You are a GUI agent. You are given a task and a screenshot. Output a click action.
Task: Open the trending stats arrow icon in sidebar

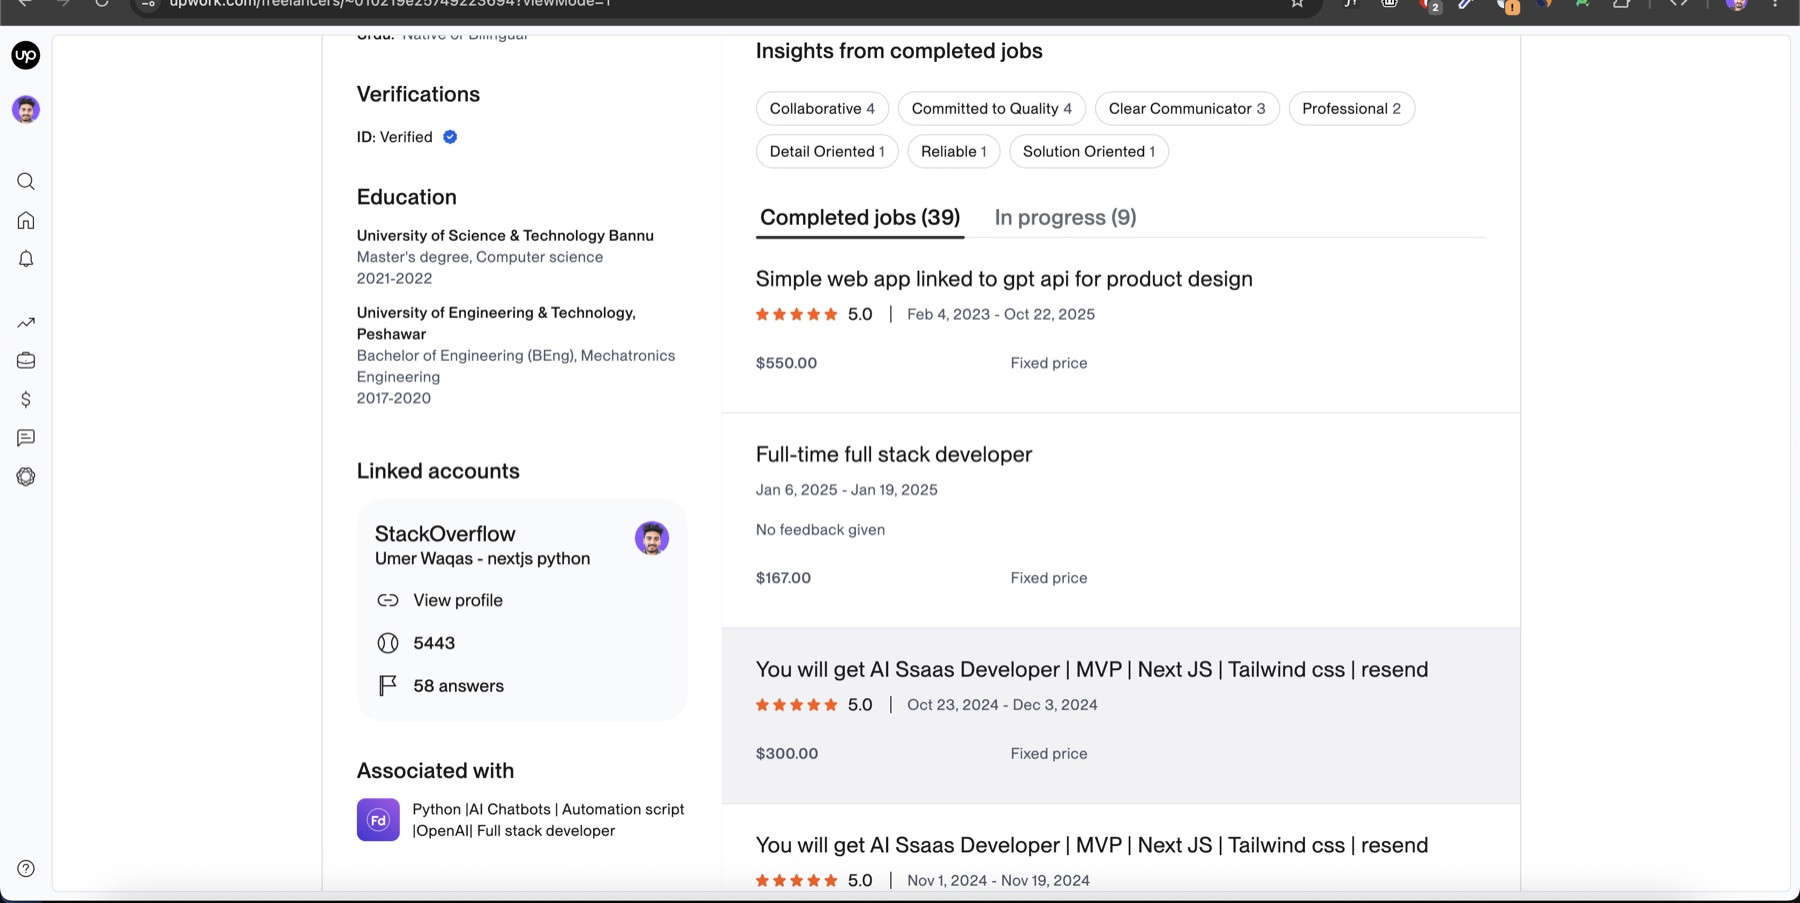pyautogui.click(x=26, y=323)
